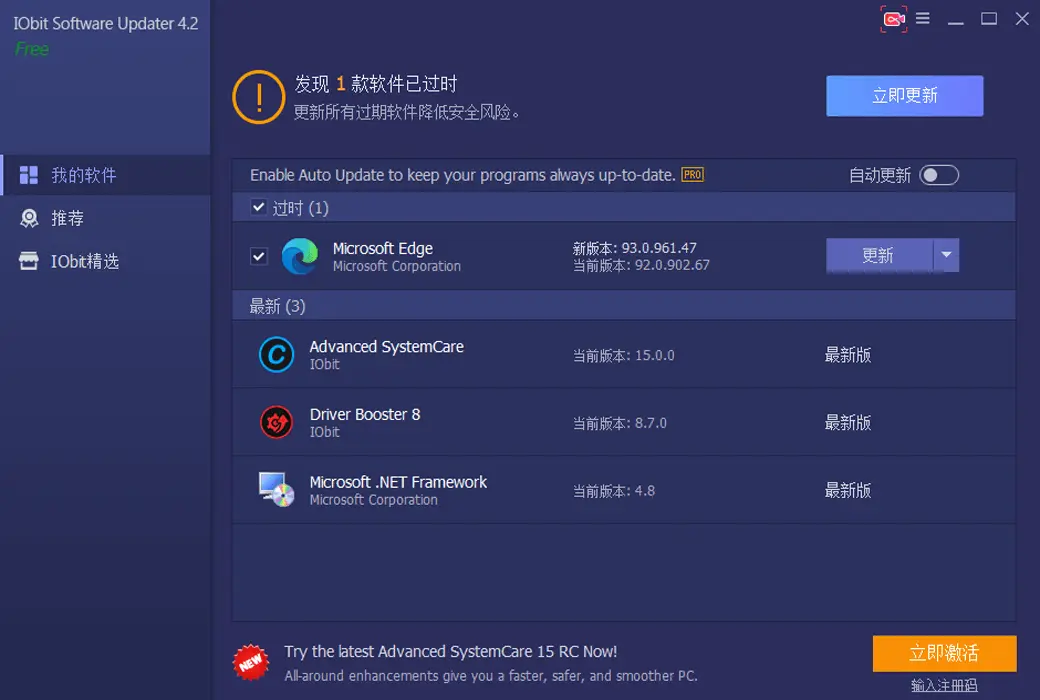Click the 当前版本: 92.0.902.67 text

641,265
